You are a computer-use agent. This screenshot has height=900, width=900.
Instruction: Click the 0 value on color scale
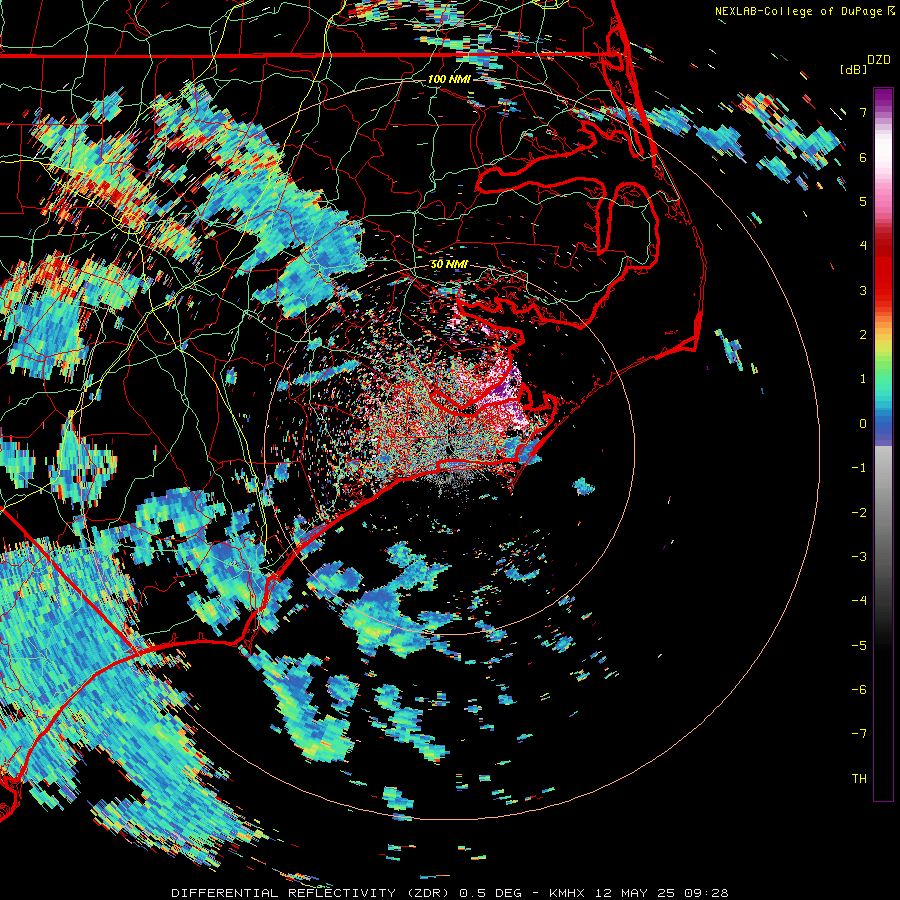point(863,424)
